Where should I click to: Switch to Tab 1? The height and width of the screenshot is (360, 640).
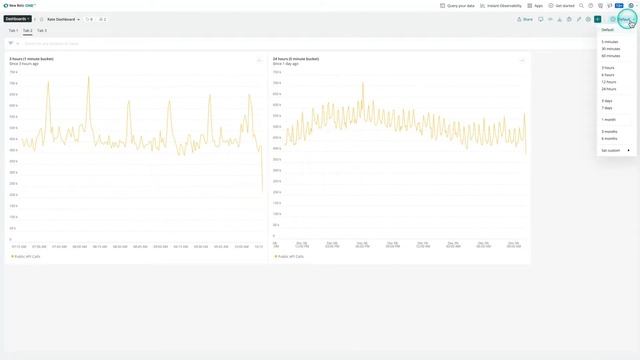click(13, 30)
